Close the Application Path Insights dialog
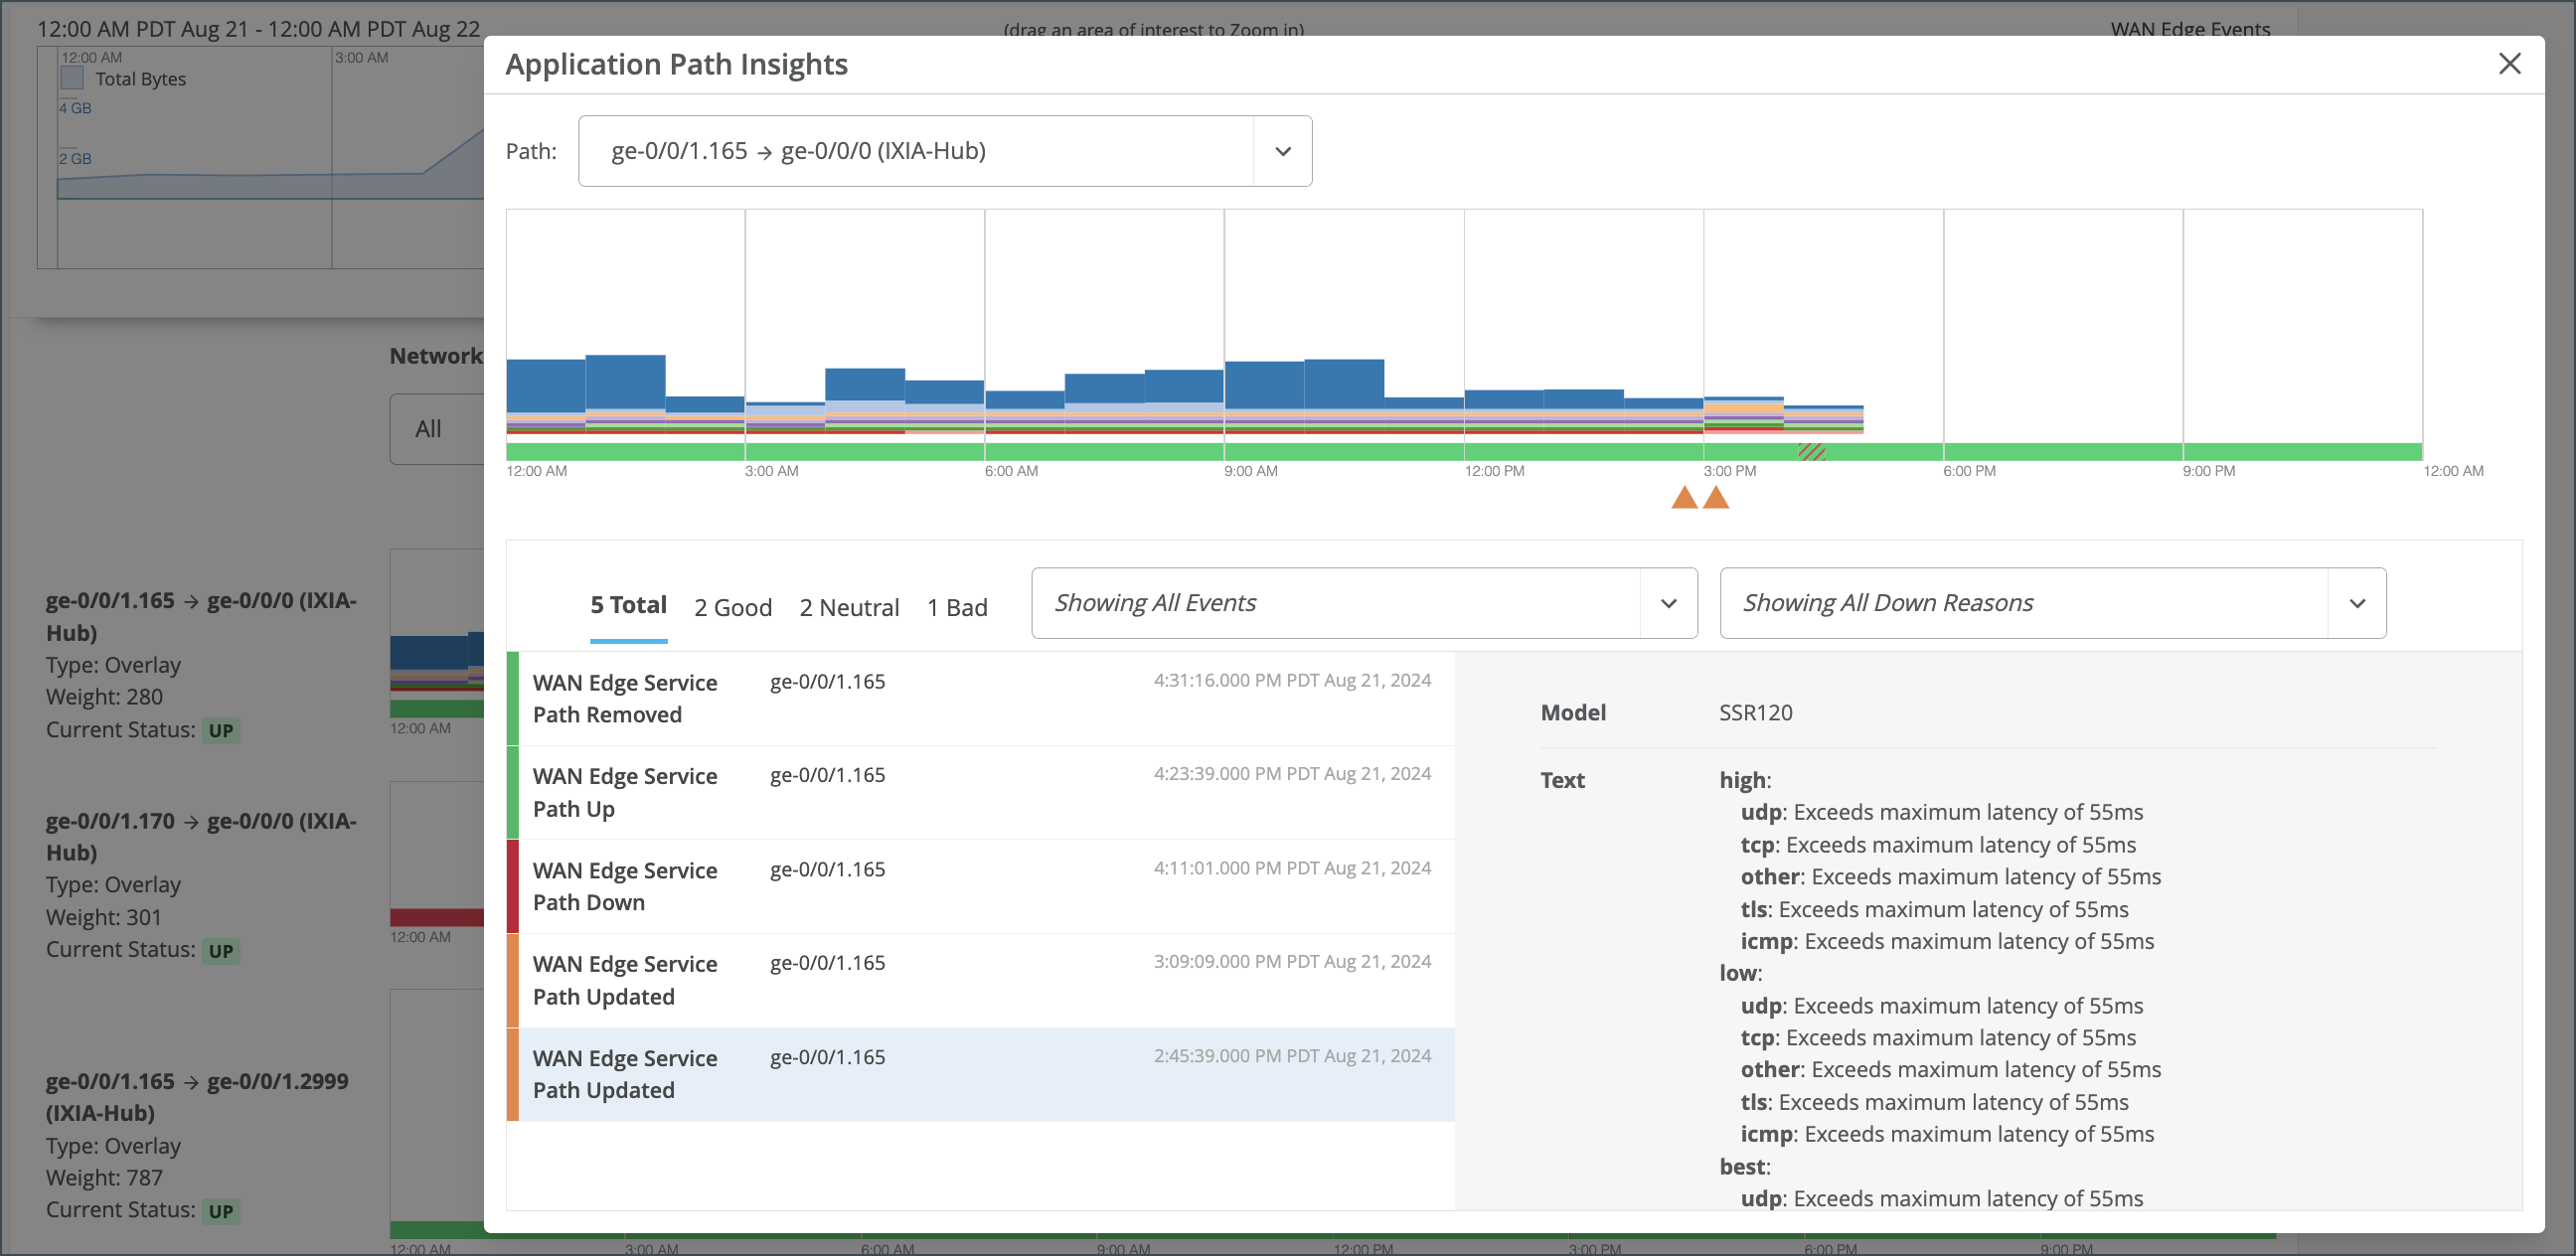2576x1256 pixels. tap(2508, 64)
